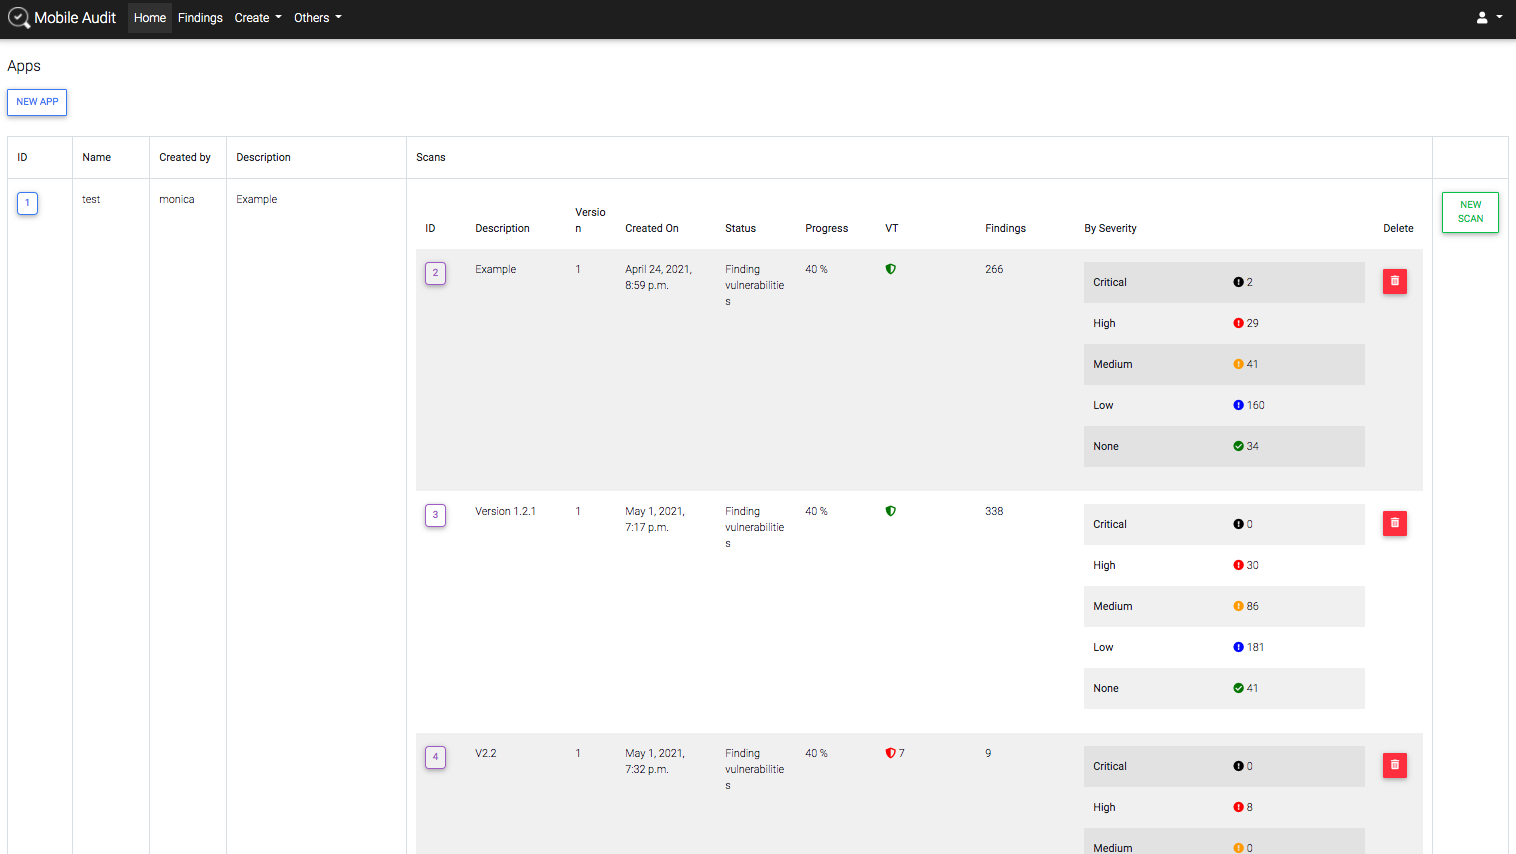Click the green VT shield for Example scan
Screen dimensions: 1516x854
(x=891, y=269)
